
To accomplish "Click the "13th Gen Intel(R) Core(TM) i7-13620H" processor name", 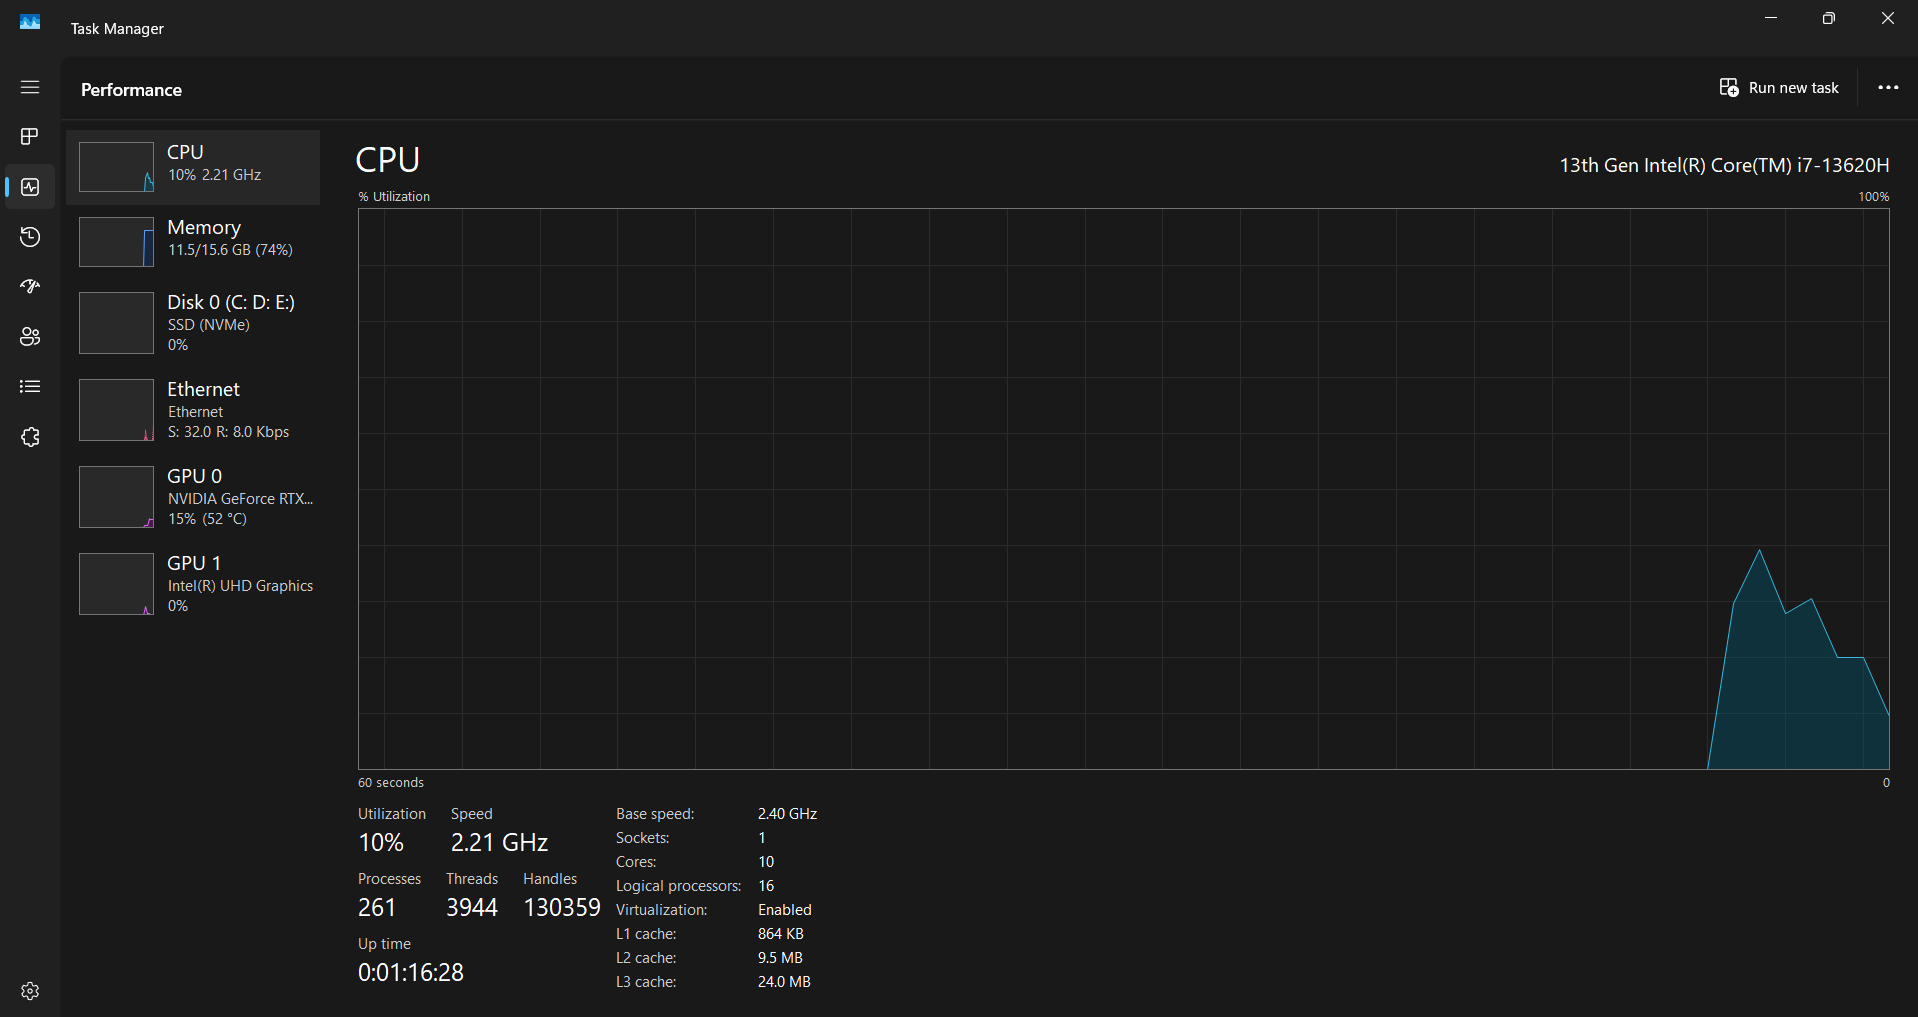I will tap(1724, 165).
